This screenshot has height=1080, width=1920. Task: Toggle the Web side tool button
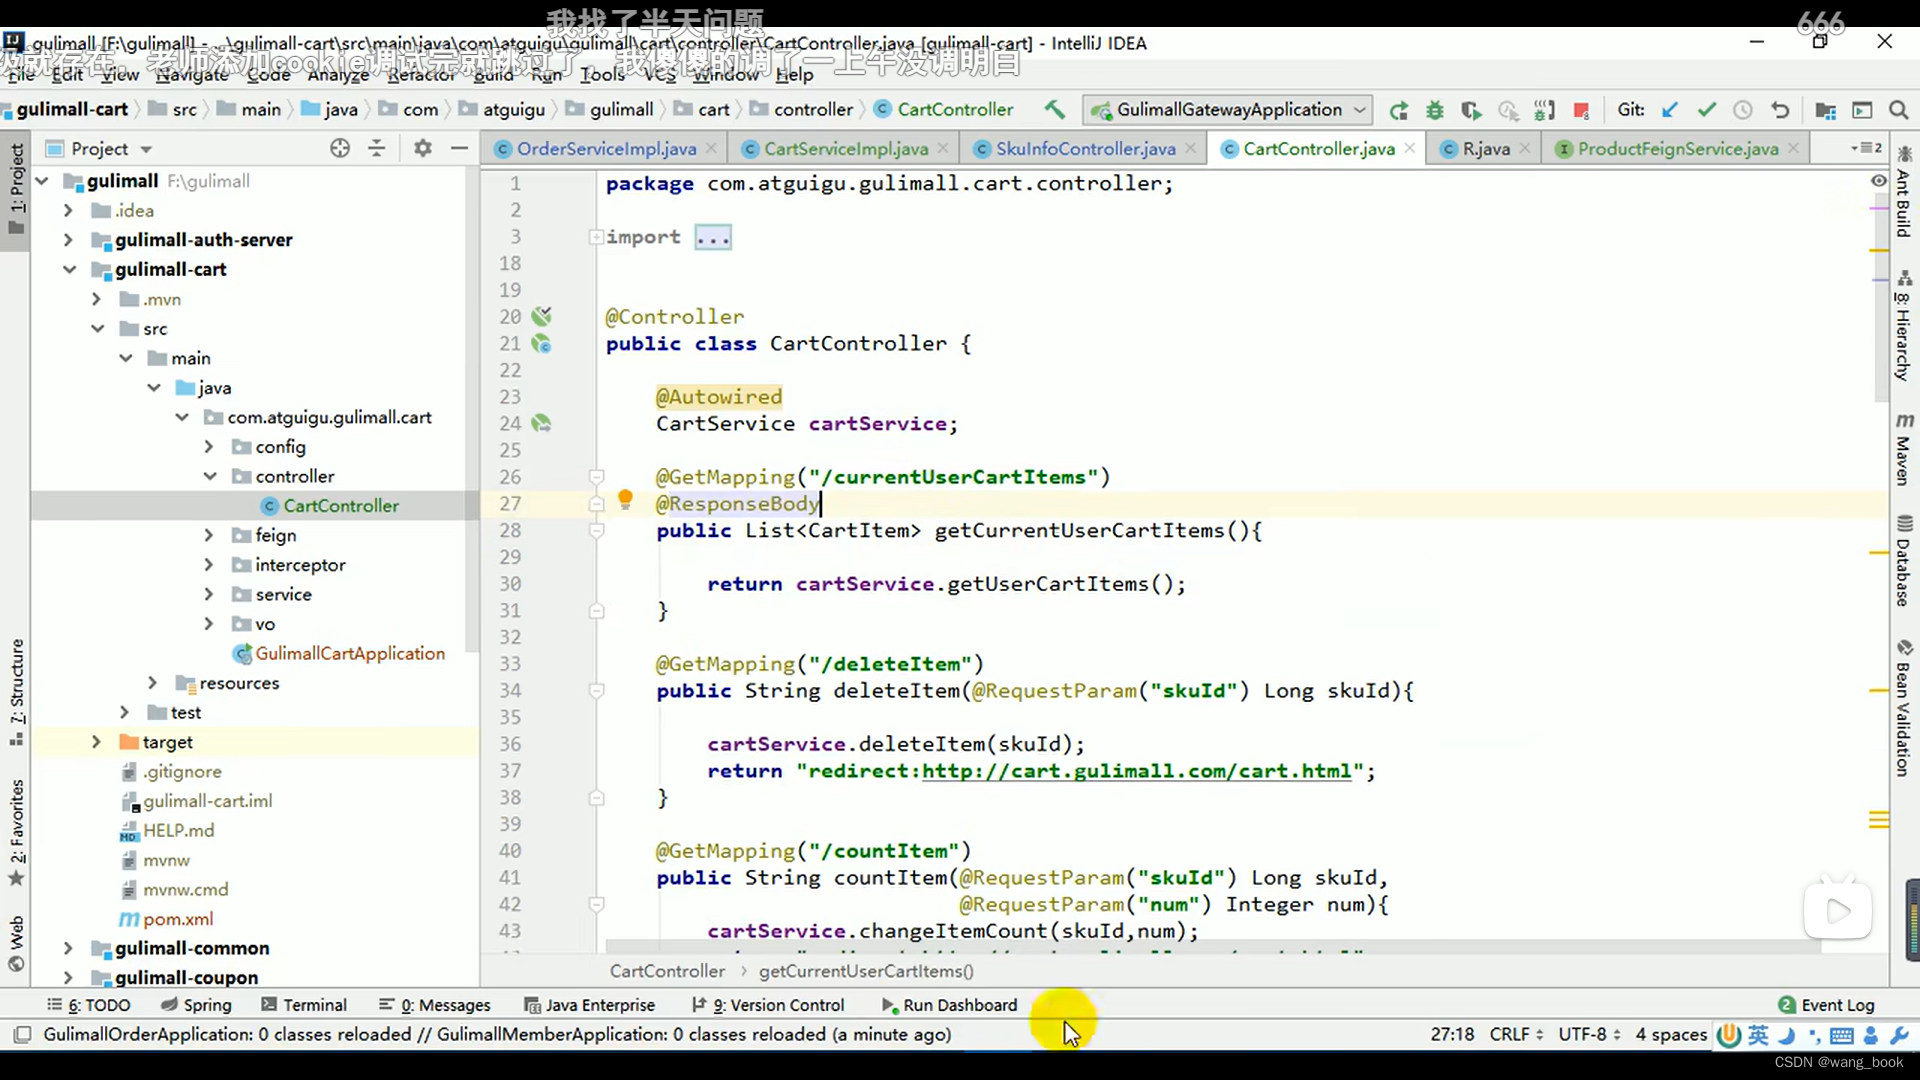click(16, 942)
